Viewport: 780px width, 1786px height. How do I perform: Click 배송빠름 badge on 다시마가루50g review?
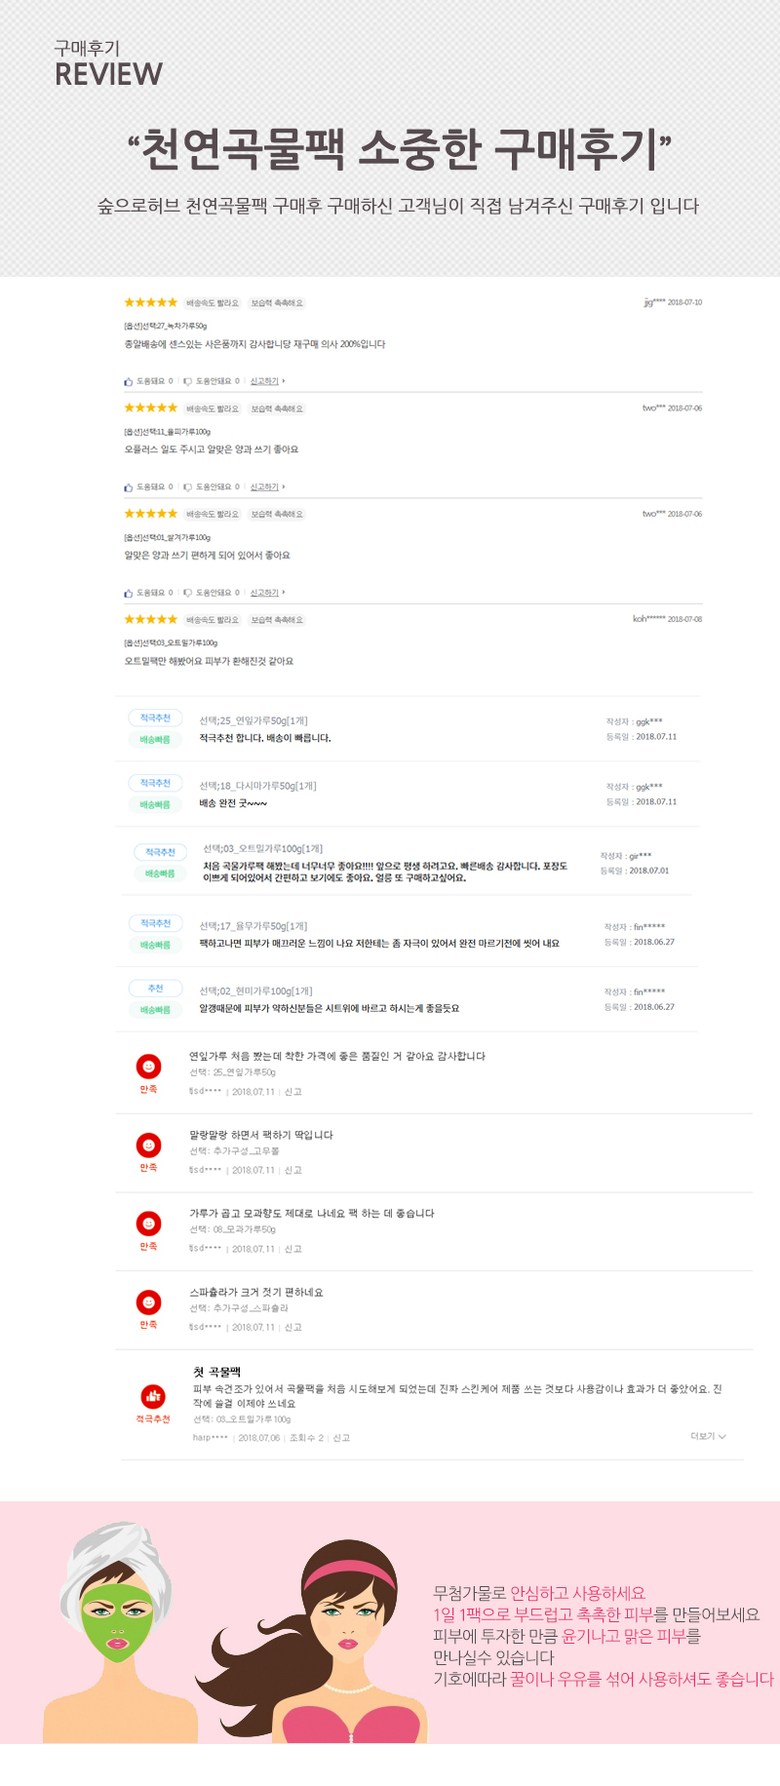pos(155,804)
